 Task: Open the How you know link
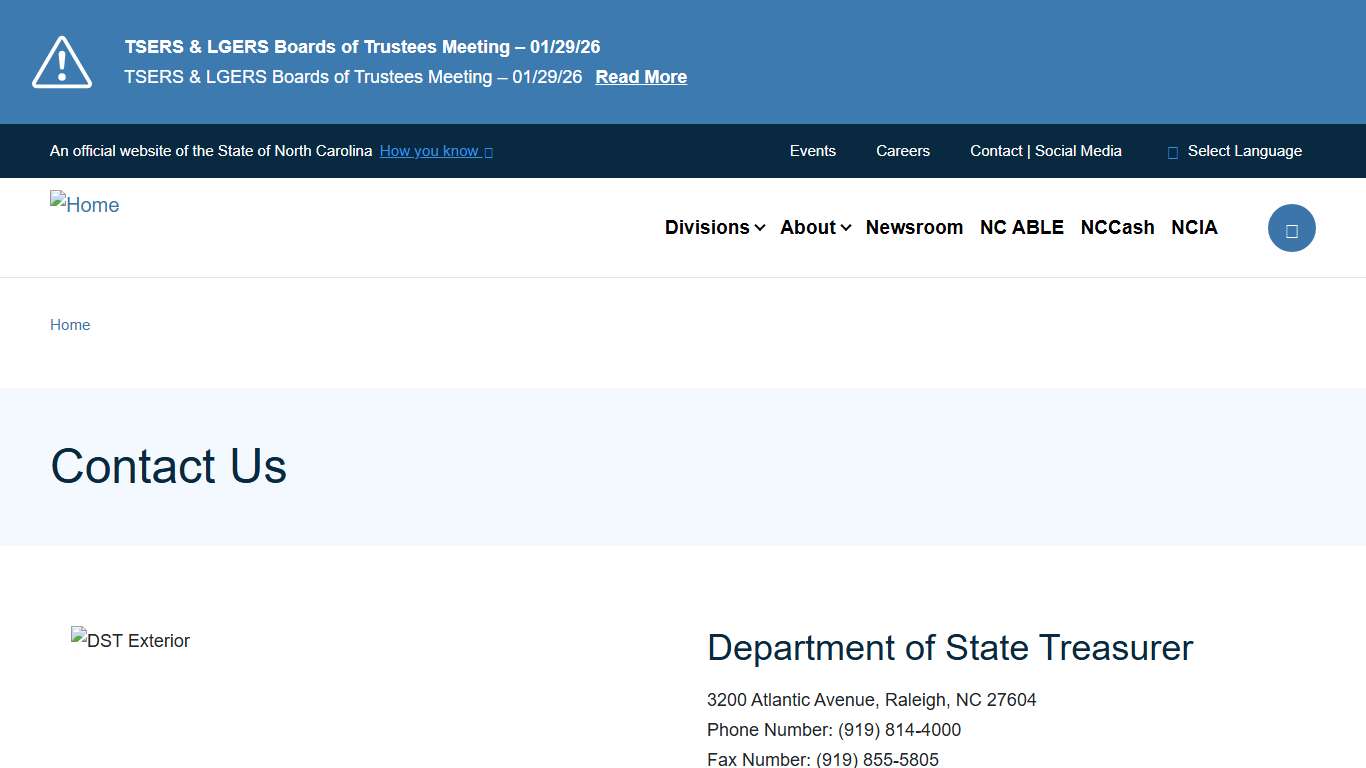(429, 151)
